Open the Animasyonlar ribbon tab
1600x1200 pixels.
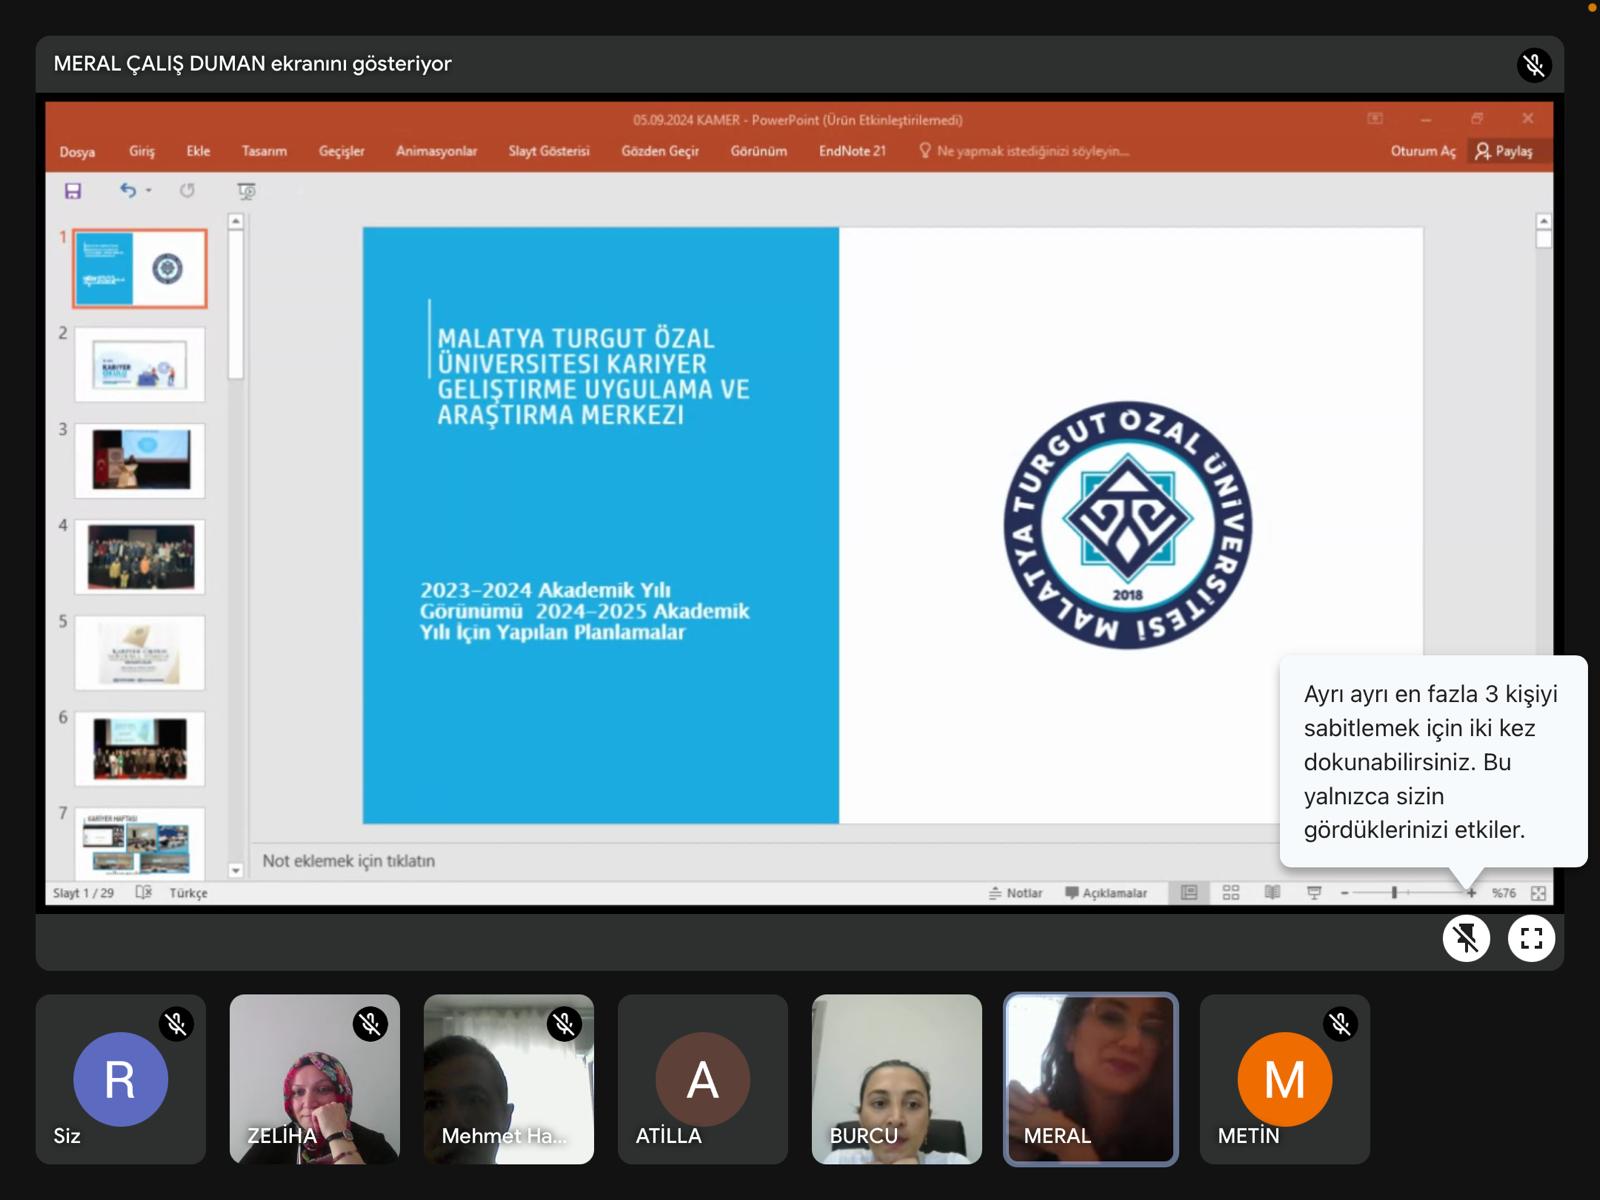(x=436, y=151)
